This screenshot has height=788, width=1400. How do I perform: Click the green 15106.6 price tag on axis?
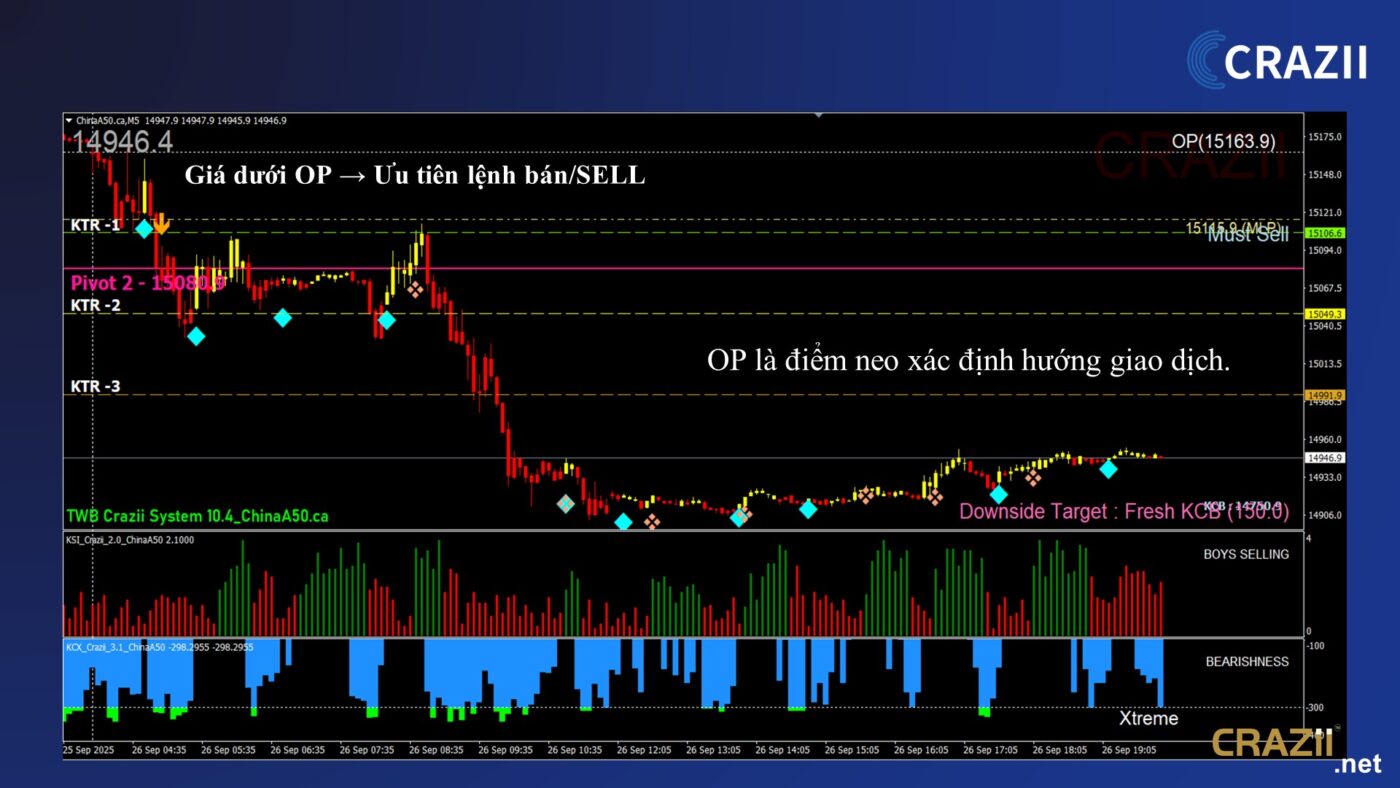pyautogui.click(x=1325, y=233)
